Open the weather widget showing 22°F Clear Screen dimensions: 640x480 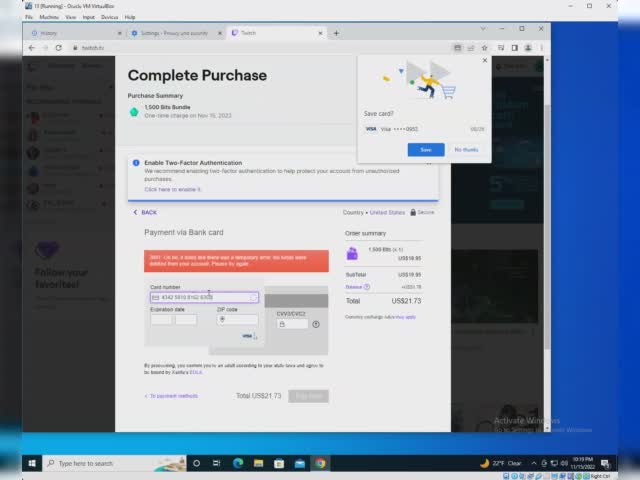click(x=501, y=463)
